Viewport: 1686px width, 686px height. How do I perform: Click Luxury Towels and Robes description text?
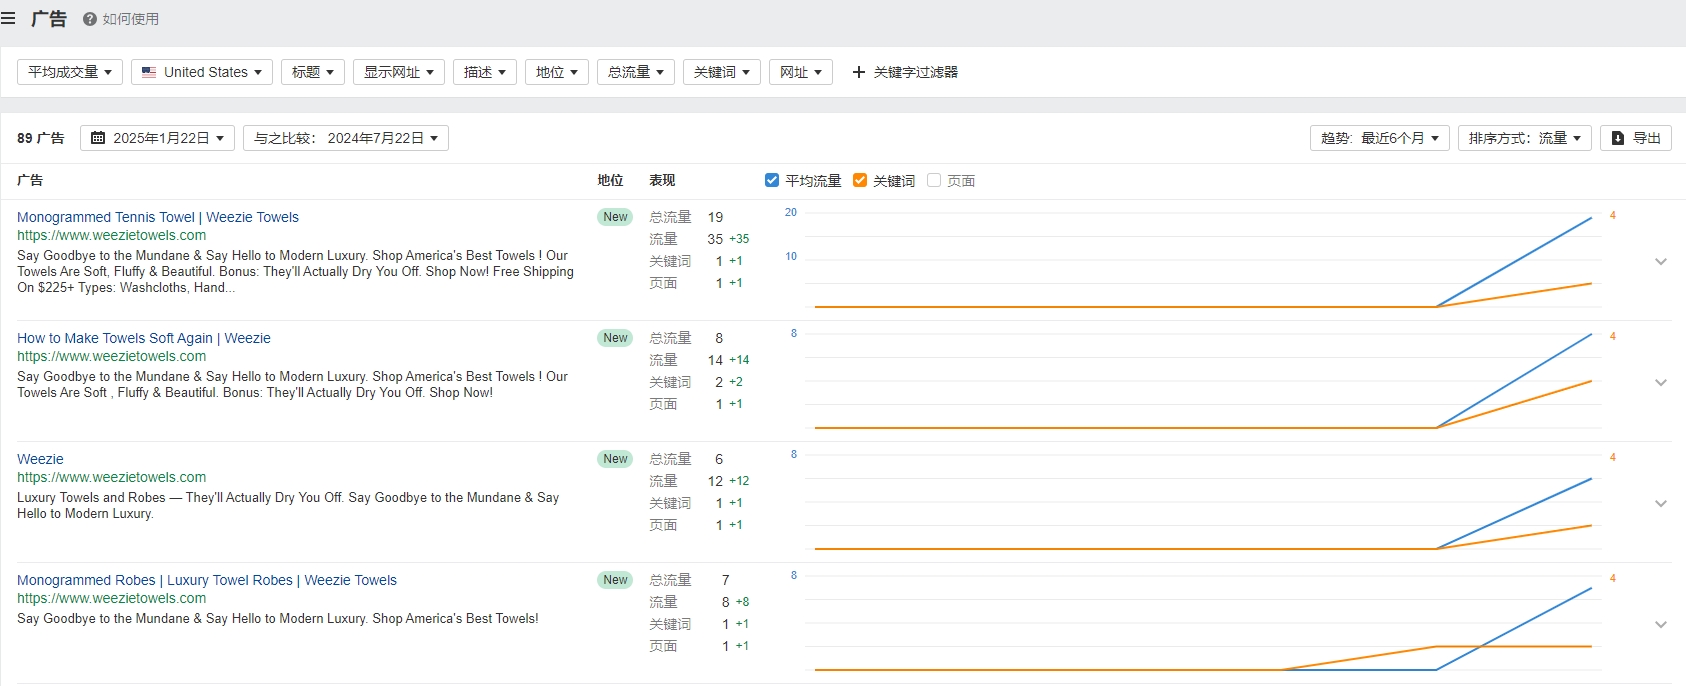288,505
